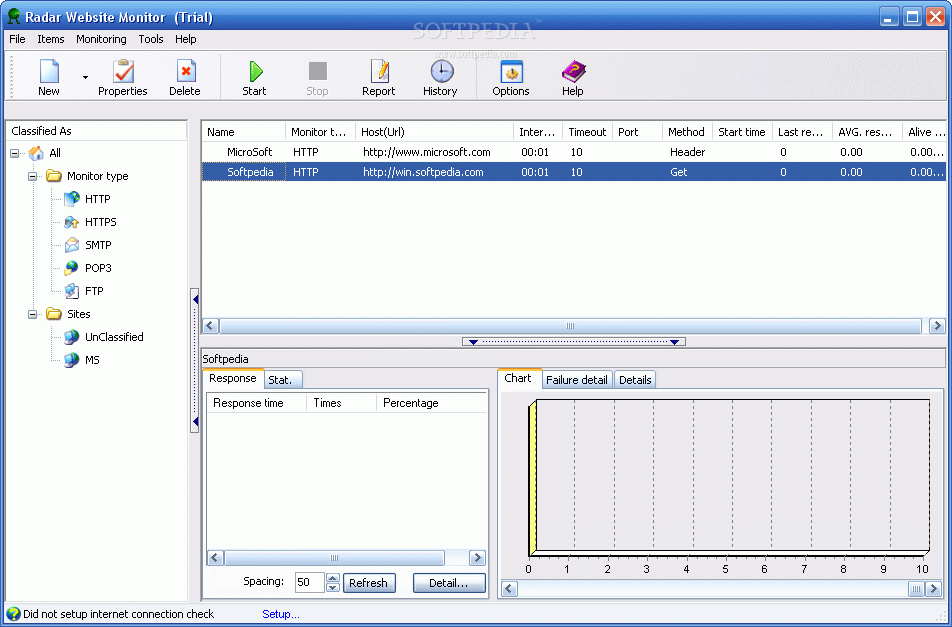Sort by the Port column header

click(x=637, y=132)
